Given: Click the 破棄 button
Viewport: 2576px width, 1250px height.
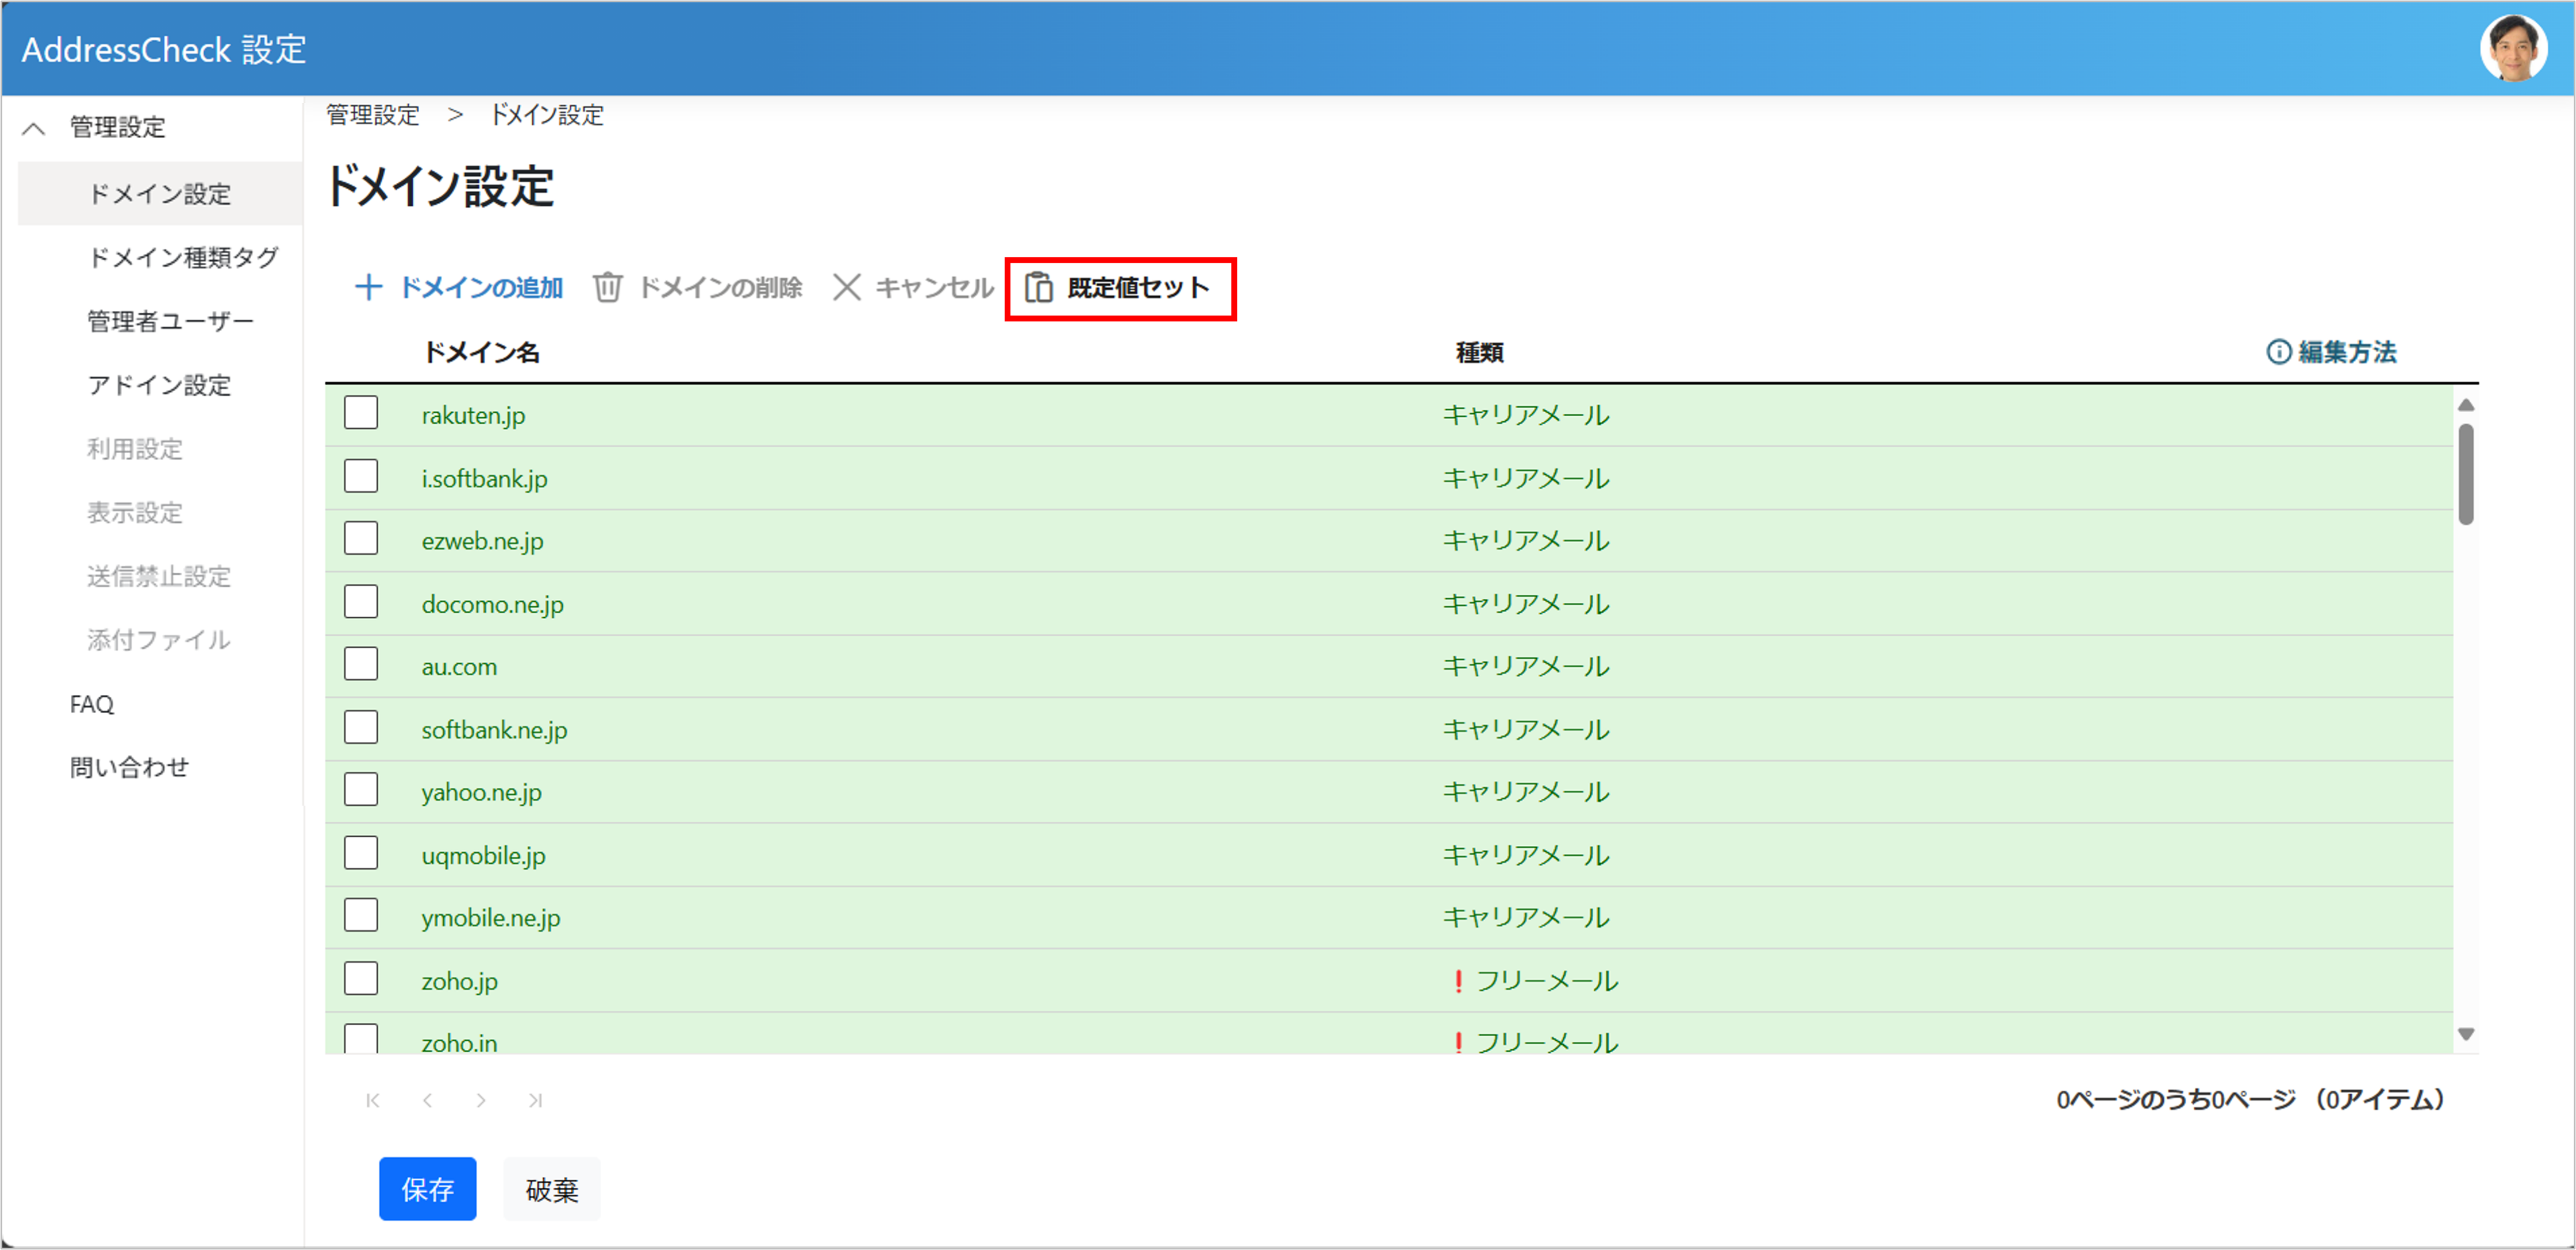Looking at the screenshot, I should click(x=551, y=1189).
